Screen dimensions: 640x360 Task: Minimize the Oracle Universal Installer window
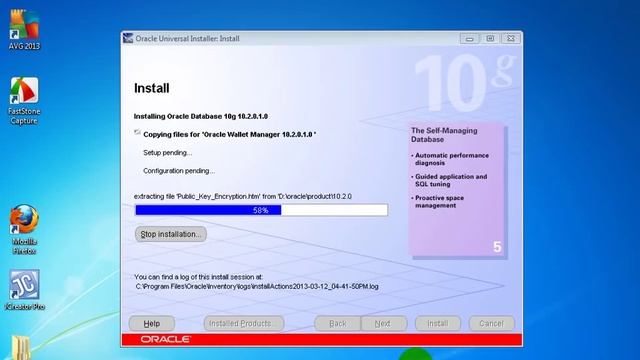[x=469, y=39]
